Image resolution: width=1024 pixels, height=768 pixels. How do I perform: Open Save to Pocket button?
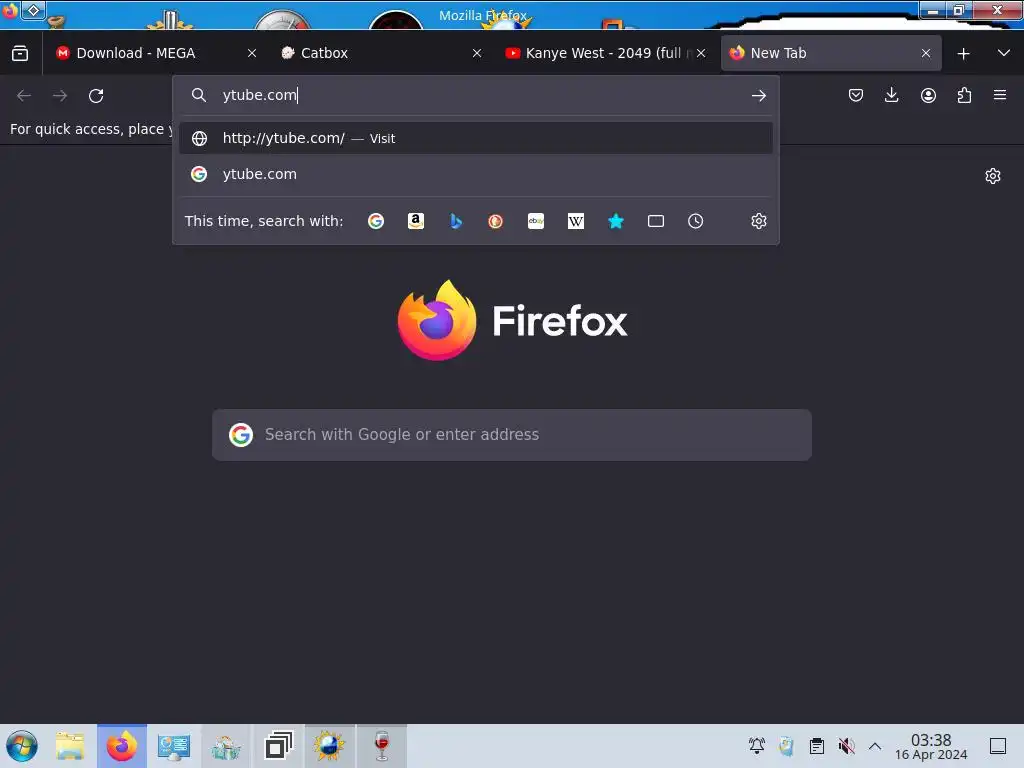[x=856, y=96]
